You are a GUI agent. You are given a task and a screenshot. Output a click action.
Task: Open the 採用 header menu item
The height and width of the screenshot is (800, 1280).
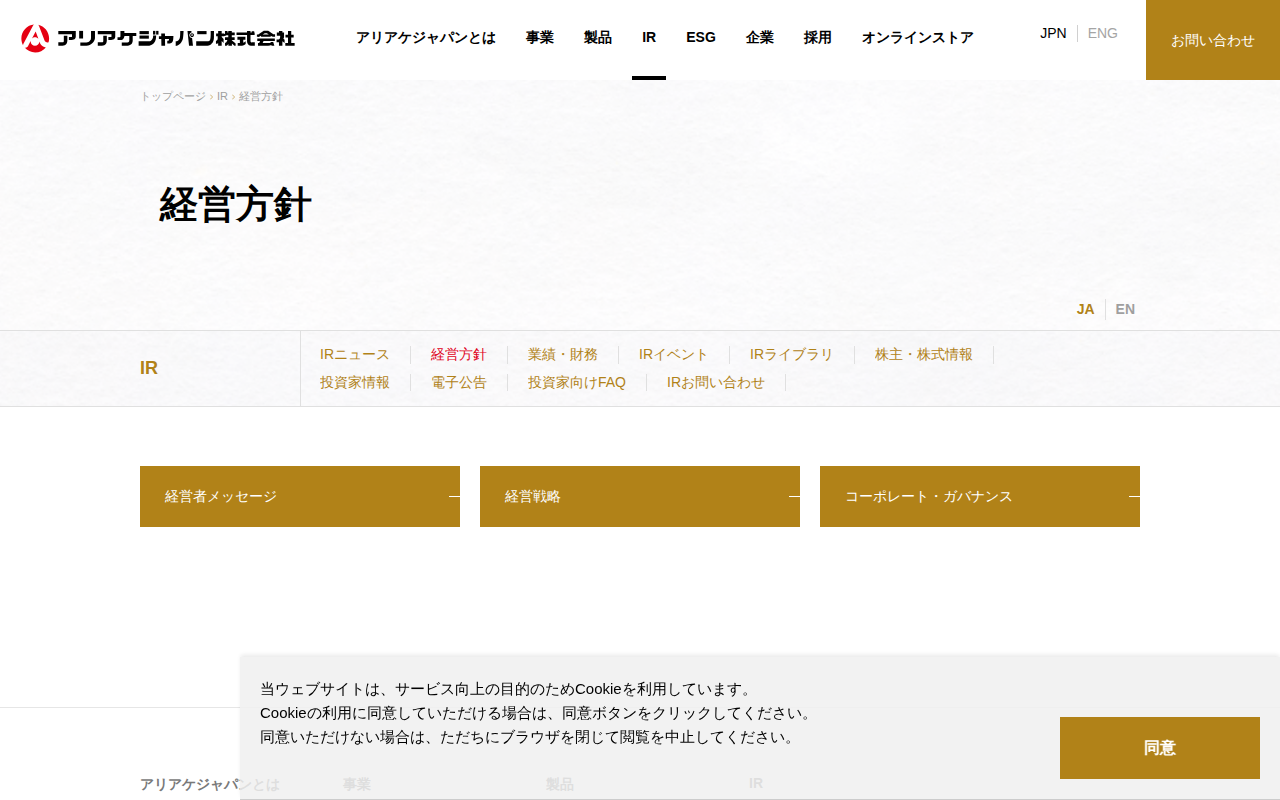point(818,37)
